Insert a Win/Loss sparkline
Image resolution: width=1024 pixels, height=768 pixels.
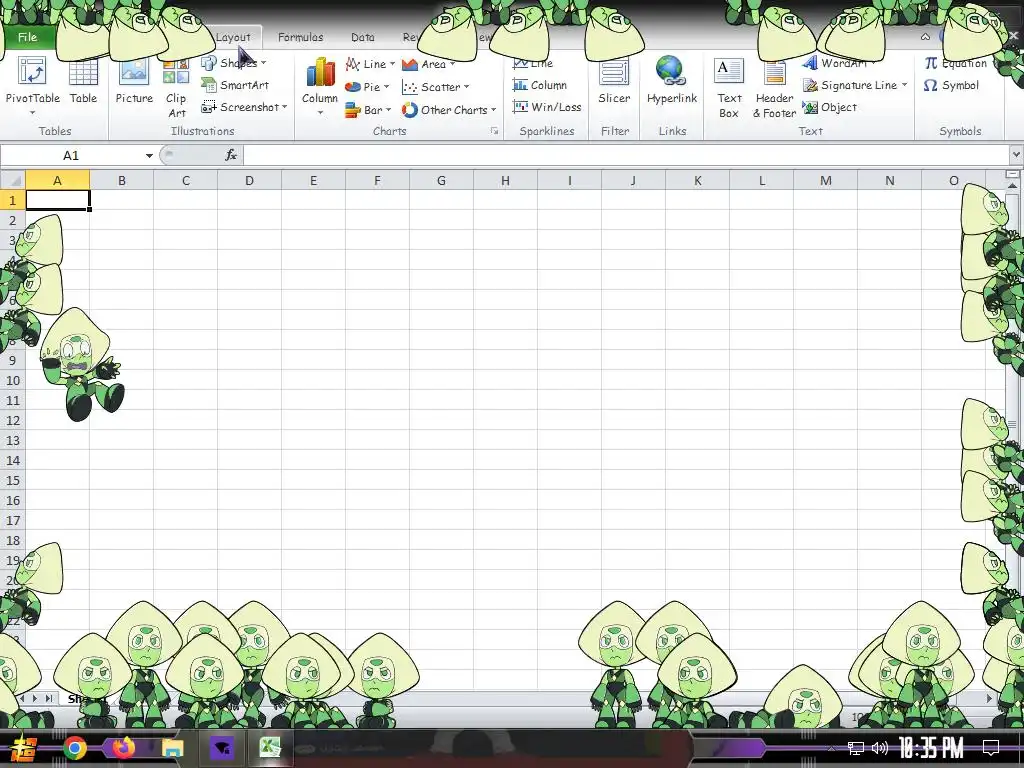tap(547, 106)
